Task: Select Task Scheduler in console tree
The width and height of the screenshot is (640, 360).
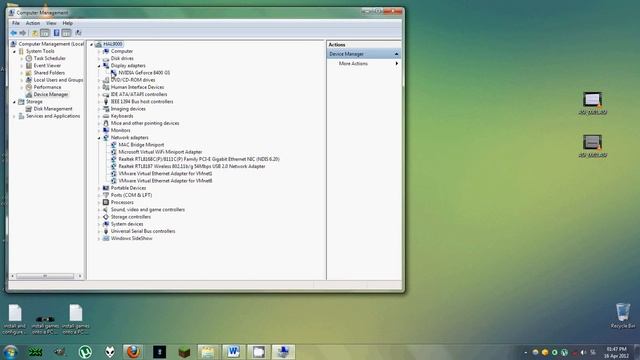Action: click(x=49, y=58)
